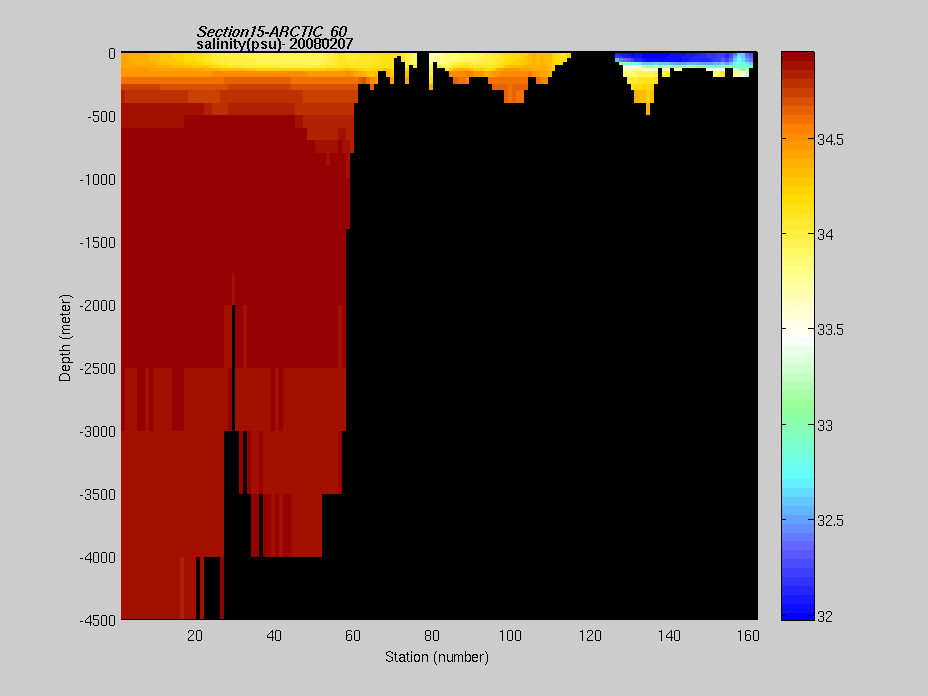Click the colorbar label '34.5'
This screenshot has height=696, width=928.
830,140
